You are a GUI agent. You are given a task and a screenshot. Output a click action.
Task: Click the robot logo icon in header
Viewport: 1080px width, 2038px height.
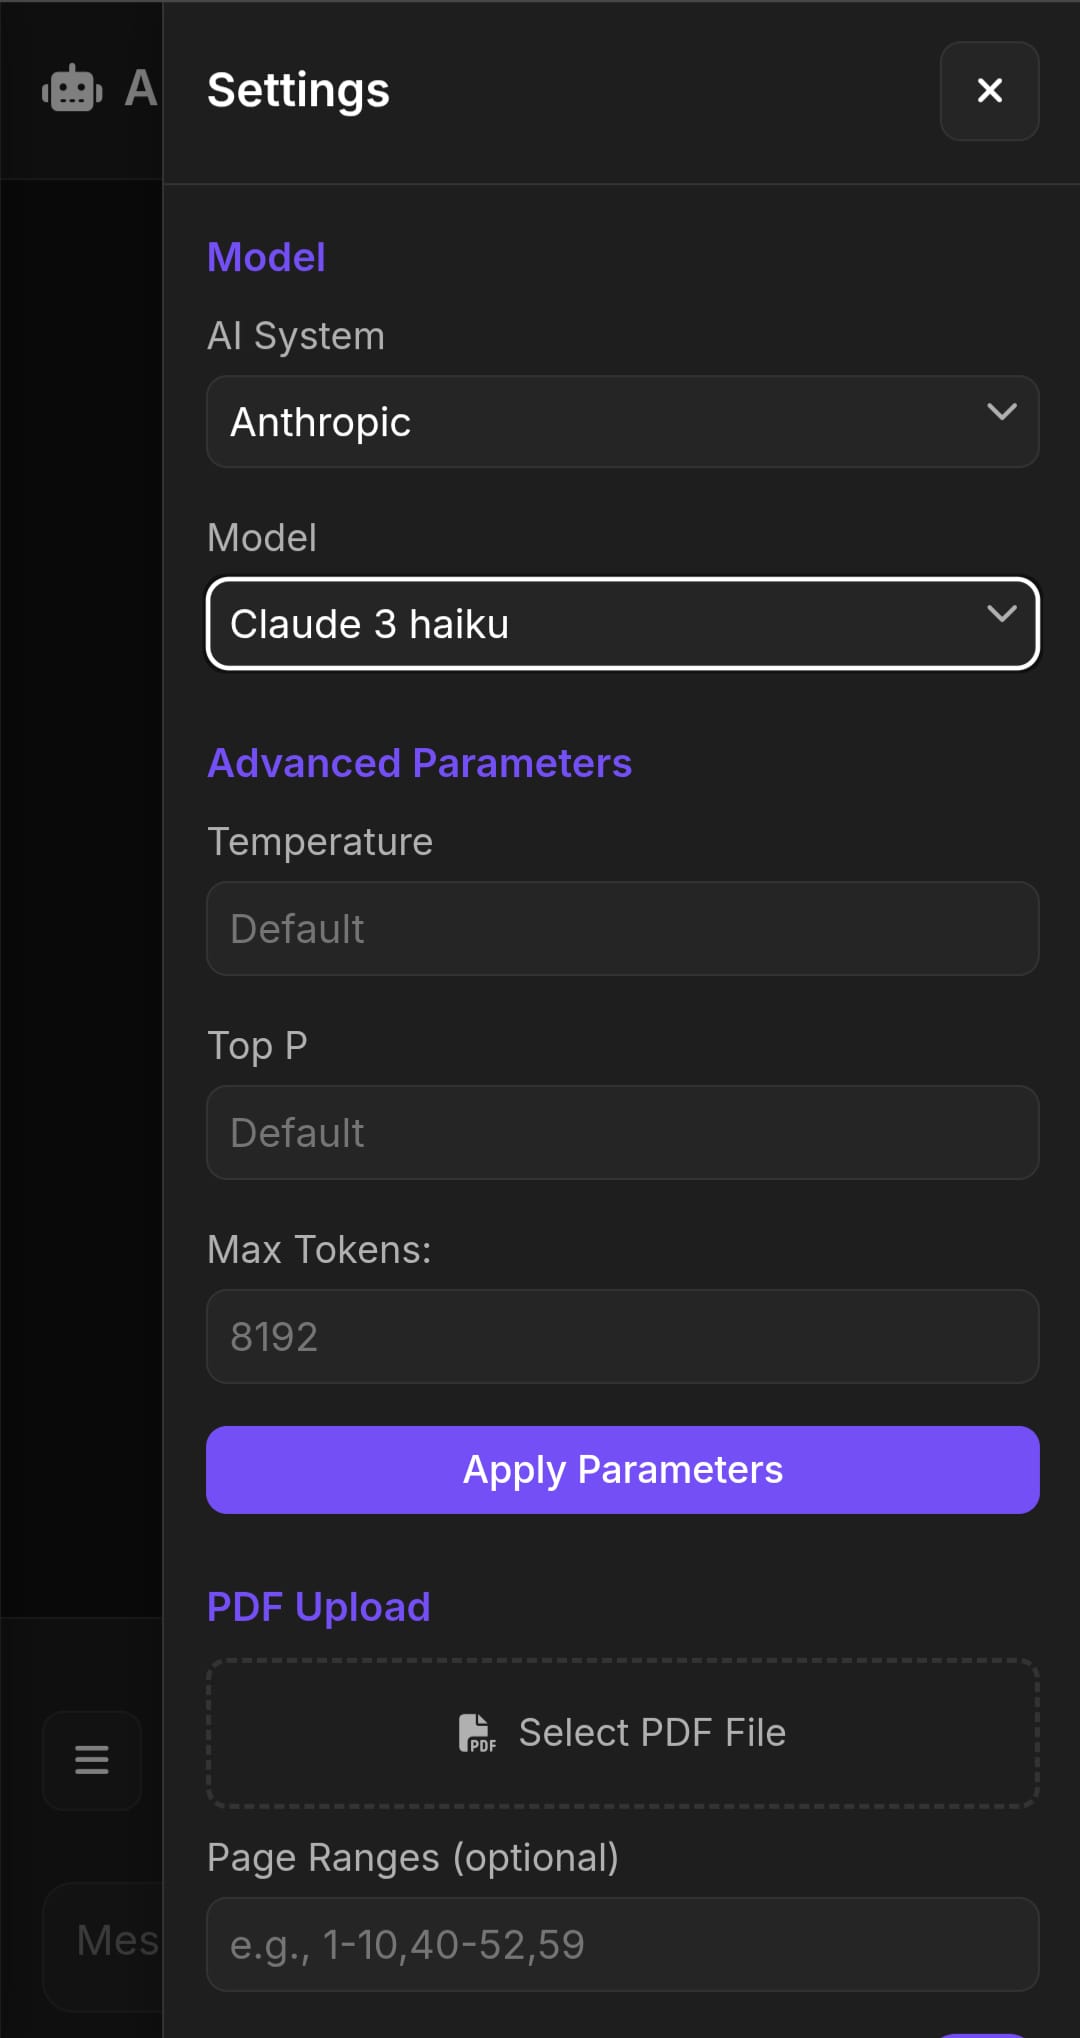click(72, 90)
